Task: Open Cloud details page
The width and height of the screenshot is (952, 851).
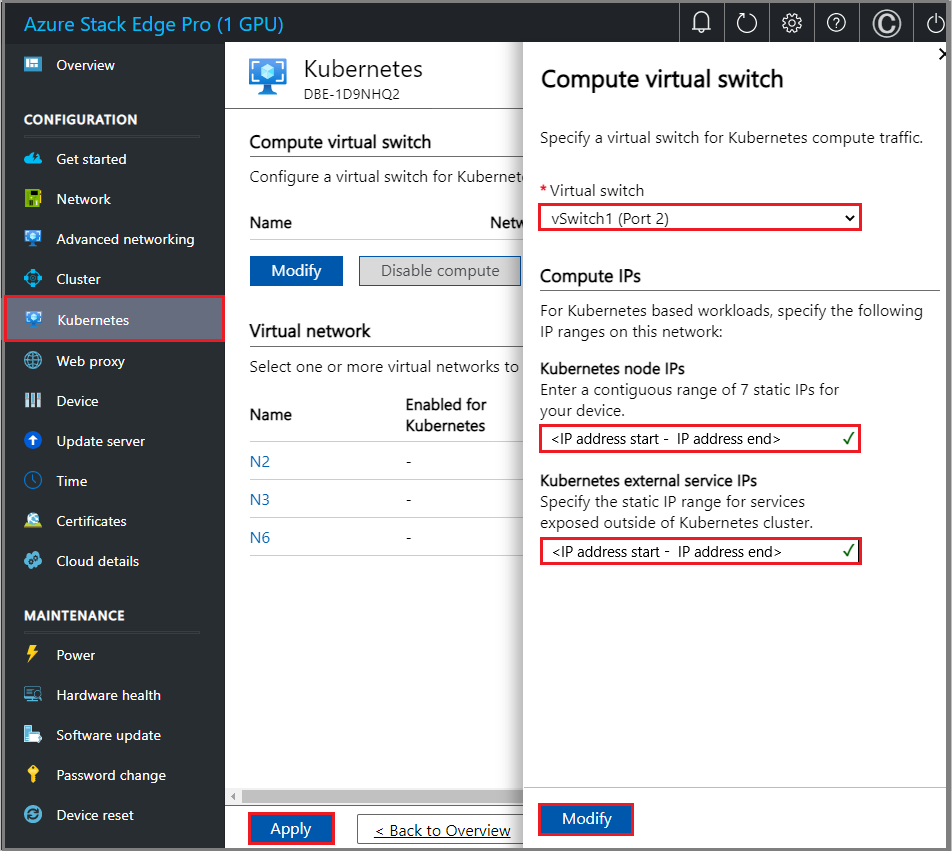Action: click(97, 561)
